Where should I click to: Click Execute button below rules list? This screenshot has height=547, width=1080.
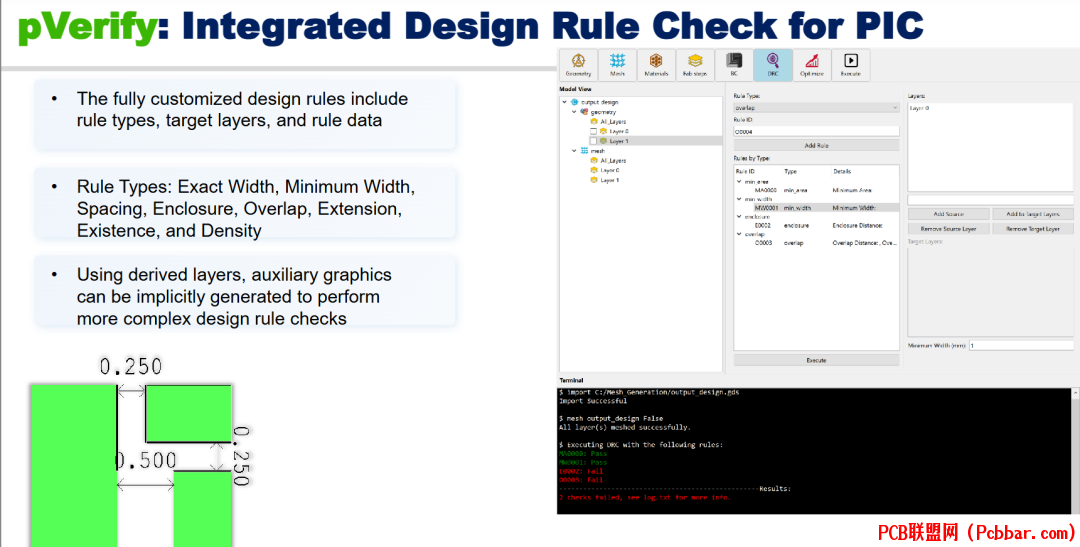click(x=816, y=360)
